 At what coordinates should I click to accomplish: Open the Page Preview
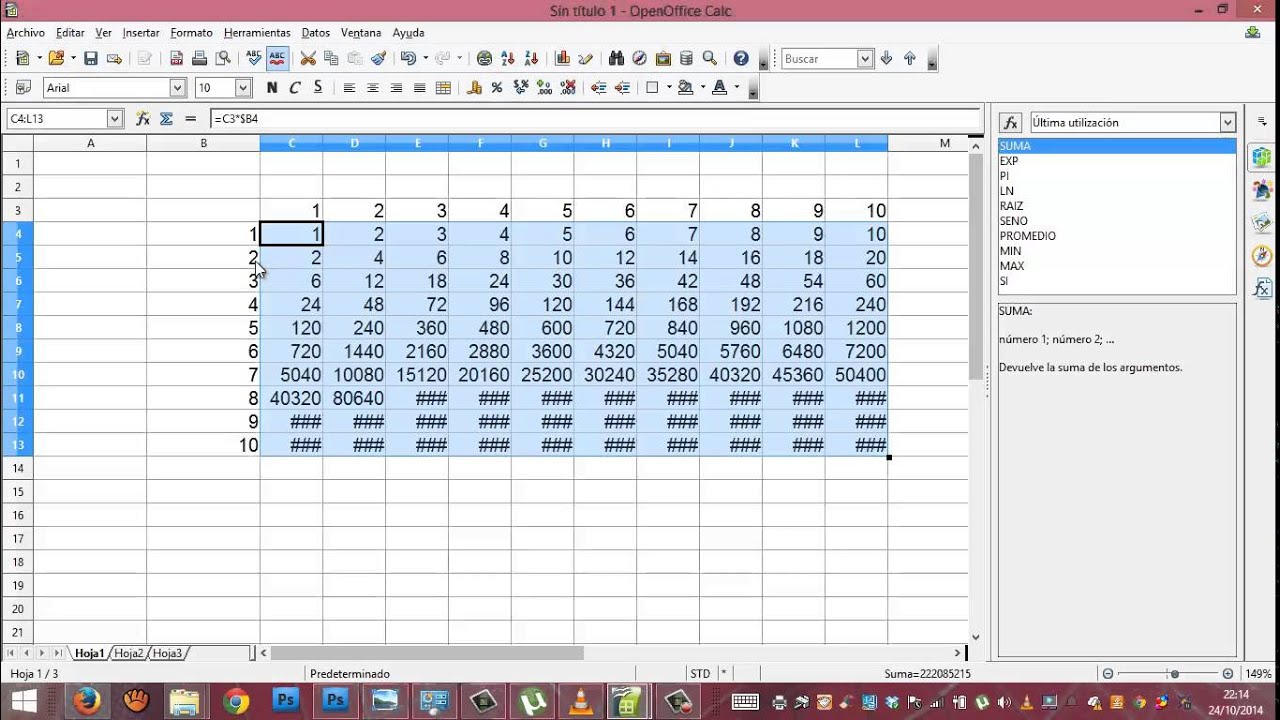click(222, 59)
